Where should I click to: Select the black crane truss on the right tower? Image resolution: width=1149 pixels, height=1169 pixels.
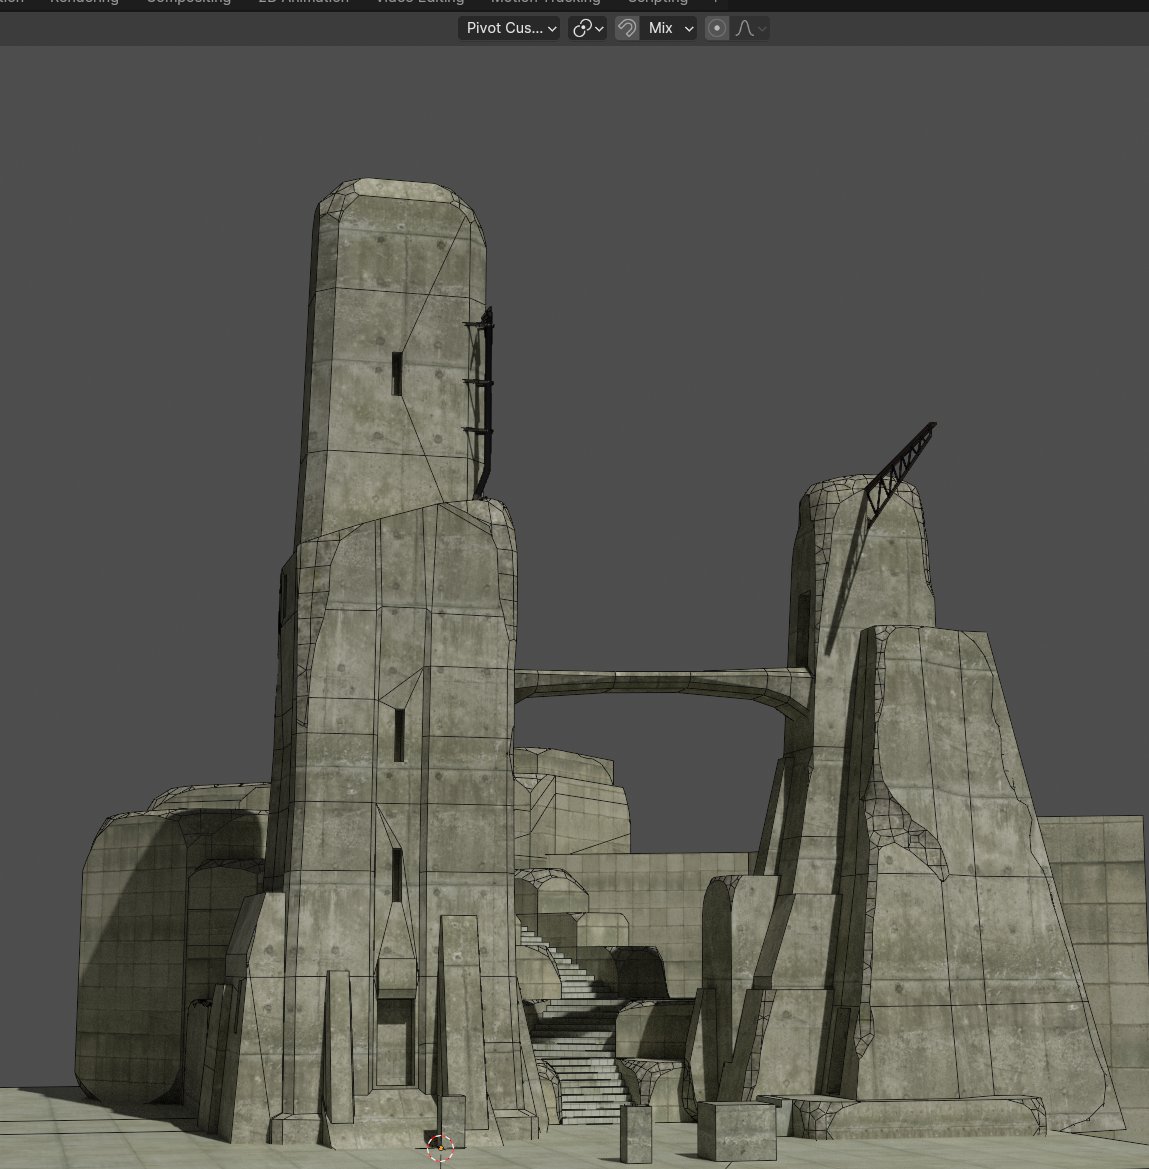click(900, 471)
